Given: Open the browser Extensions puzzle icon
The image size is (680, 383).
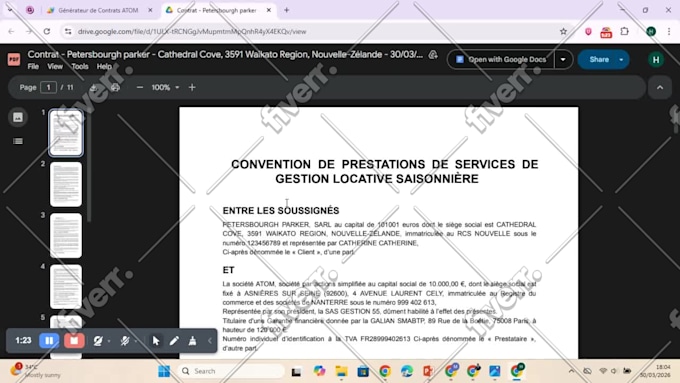Looking at the screenshot, I should (x=624, y=31).
